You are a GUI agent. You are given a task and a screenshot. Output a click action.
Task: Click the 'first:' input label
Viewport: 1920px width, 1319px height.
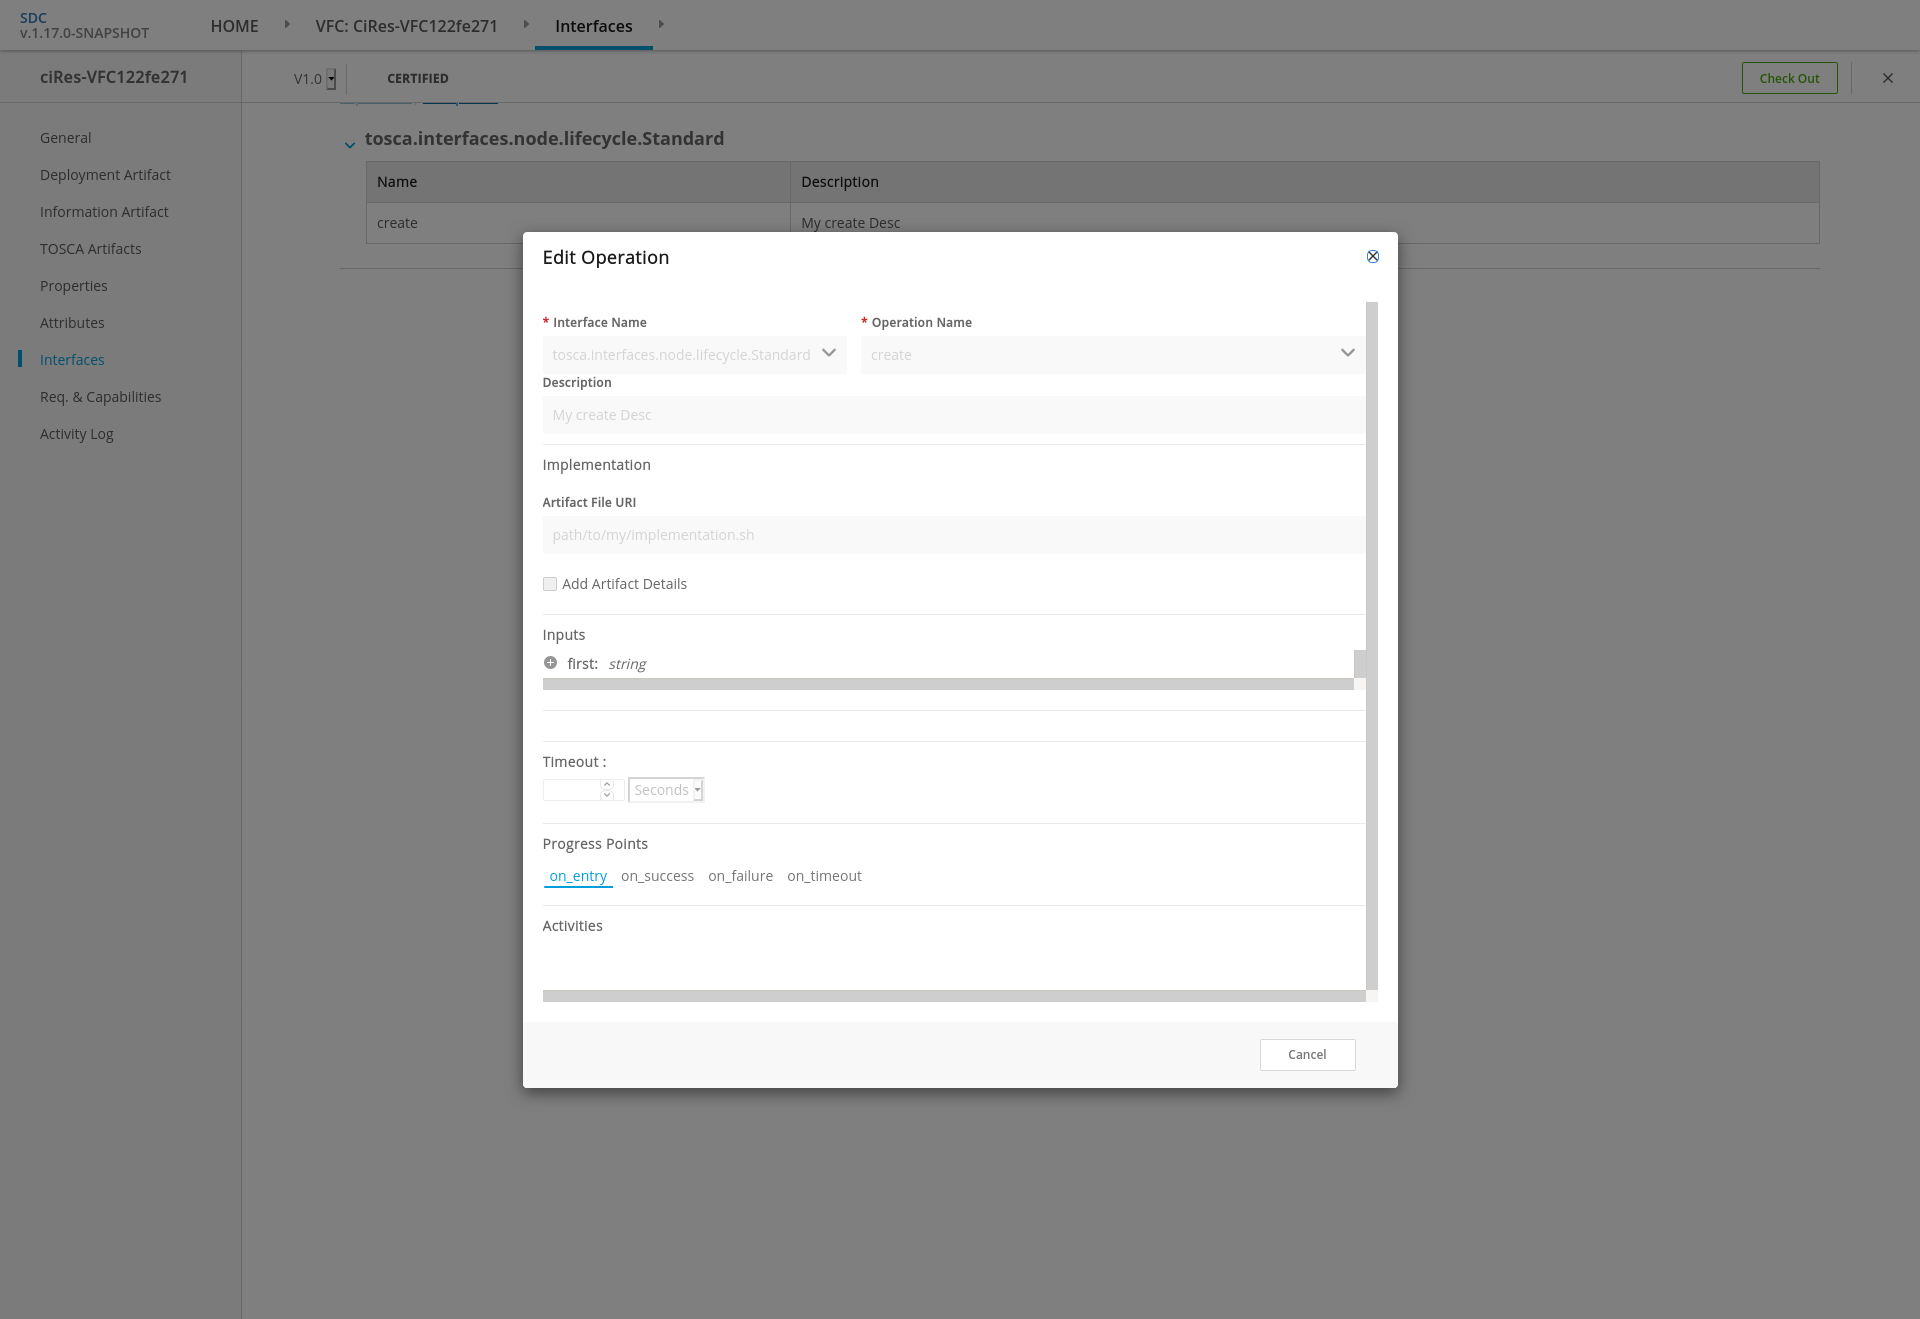[582, 664]
